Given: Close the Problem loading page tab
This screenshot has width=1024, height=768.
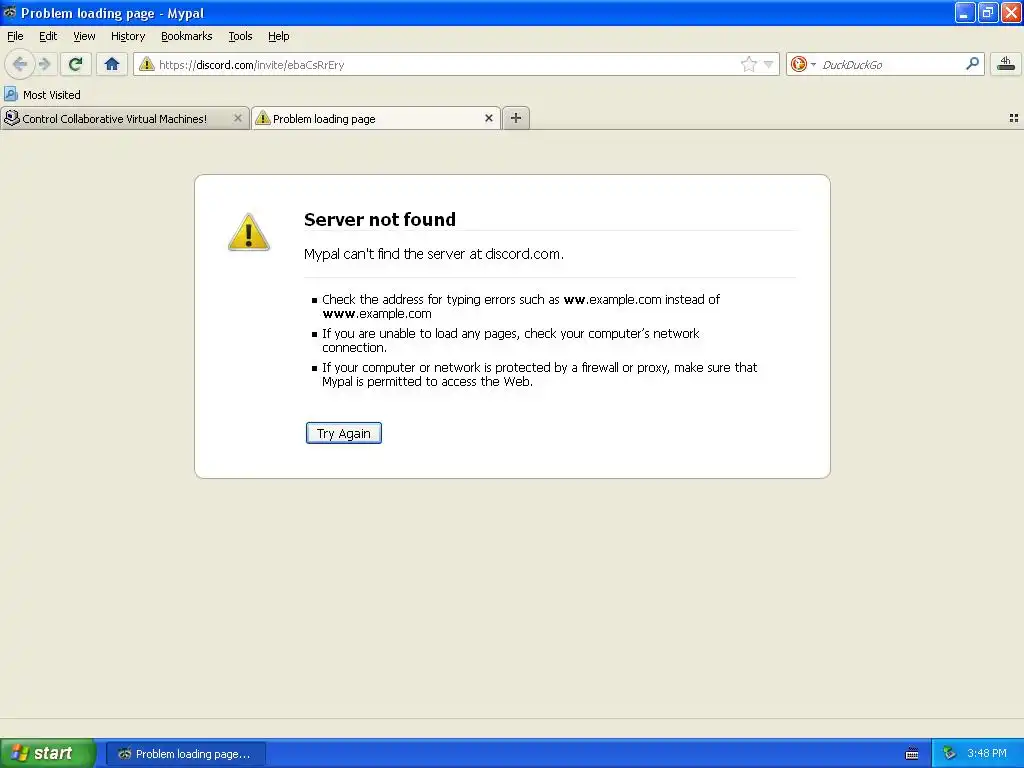Looking at the screenshot, I should [x=488, y=118].
